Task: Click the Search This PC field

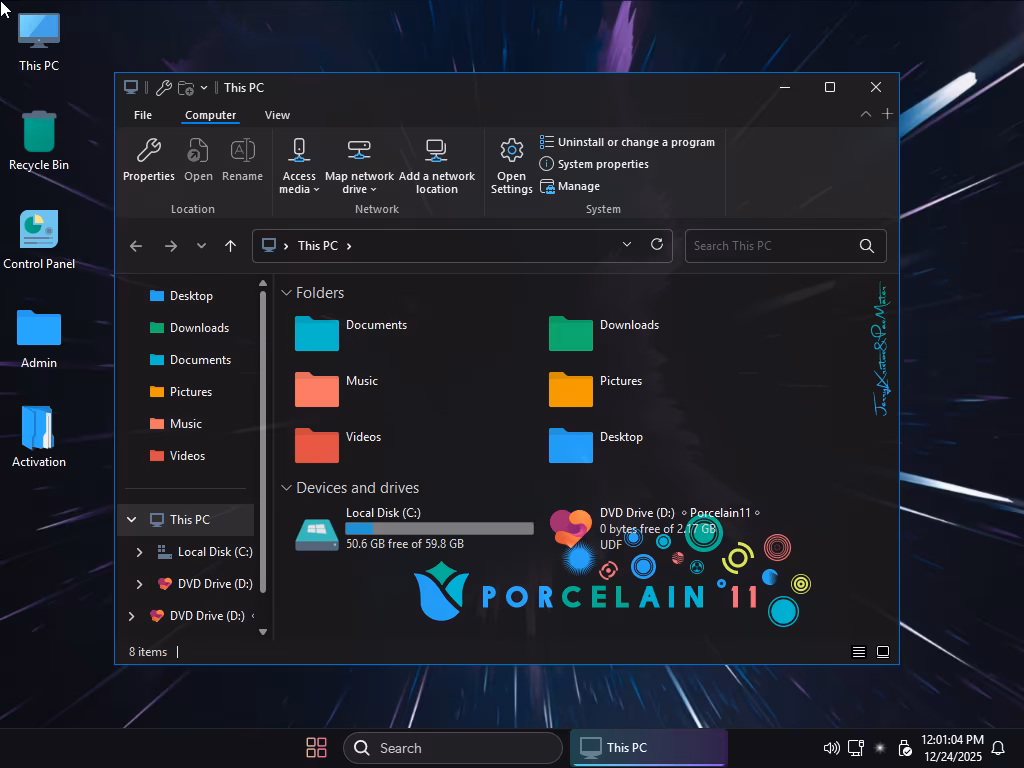Action: click(x=770, y=246)
